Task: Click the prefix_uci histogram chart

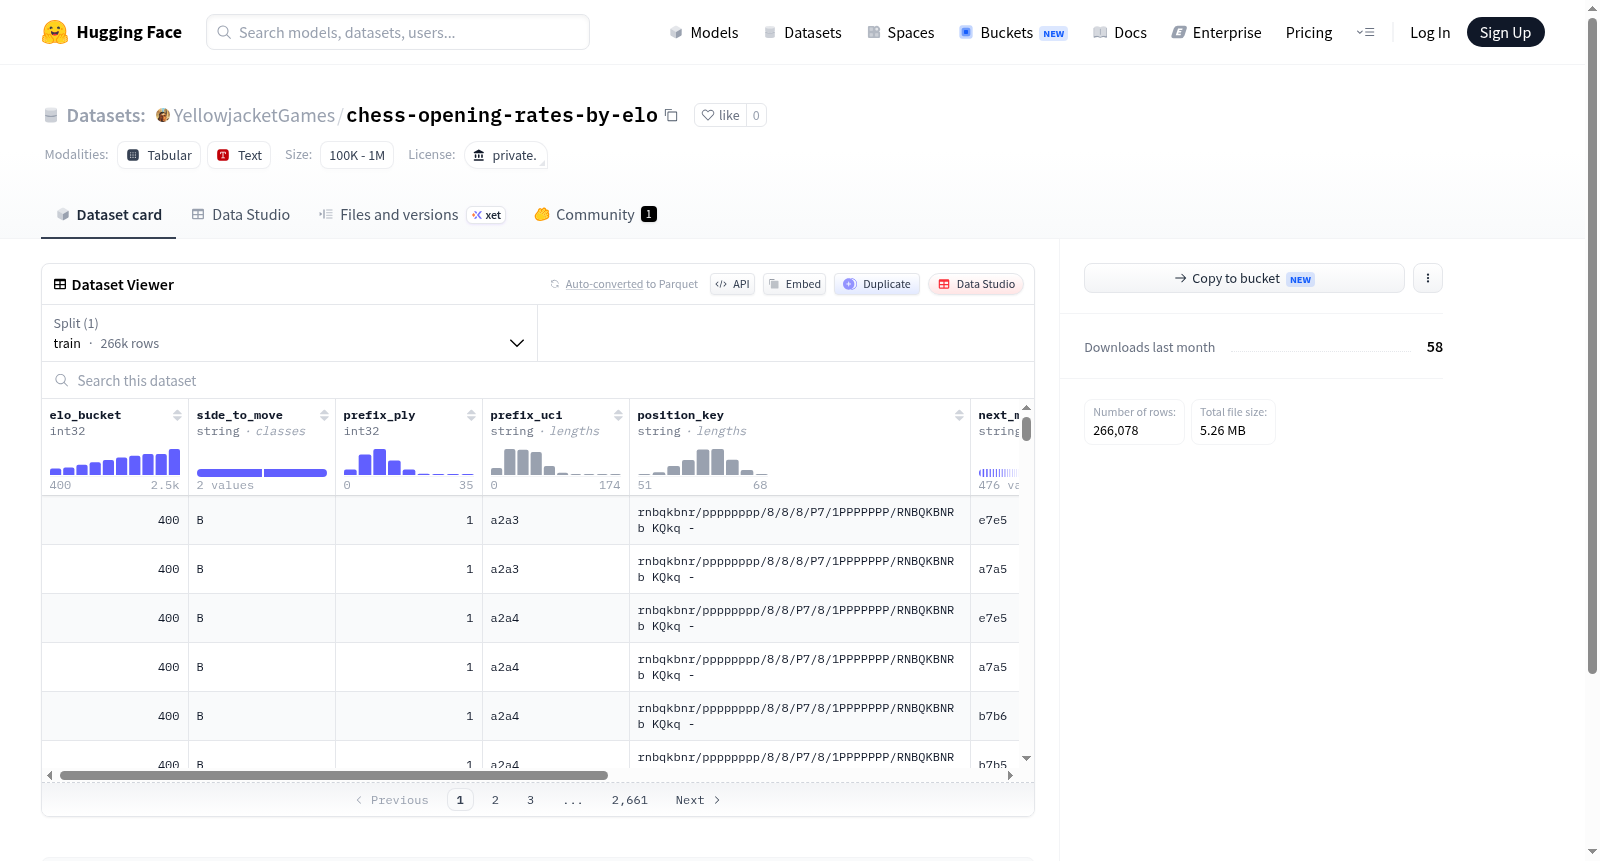Action: point(556,461)
